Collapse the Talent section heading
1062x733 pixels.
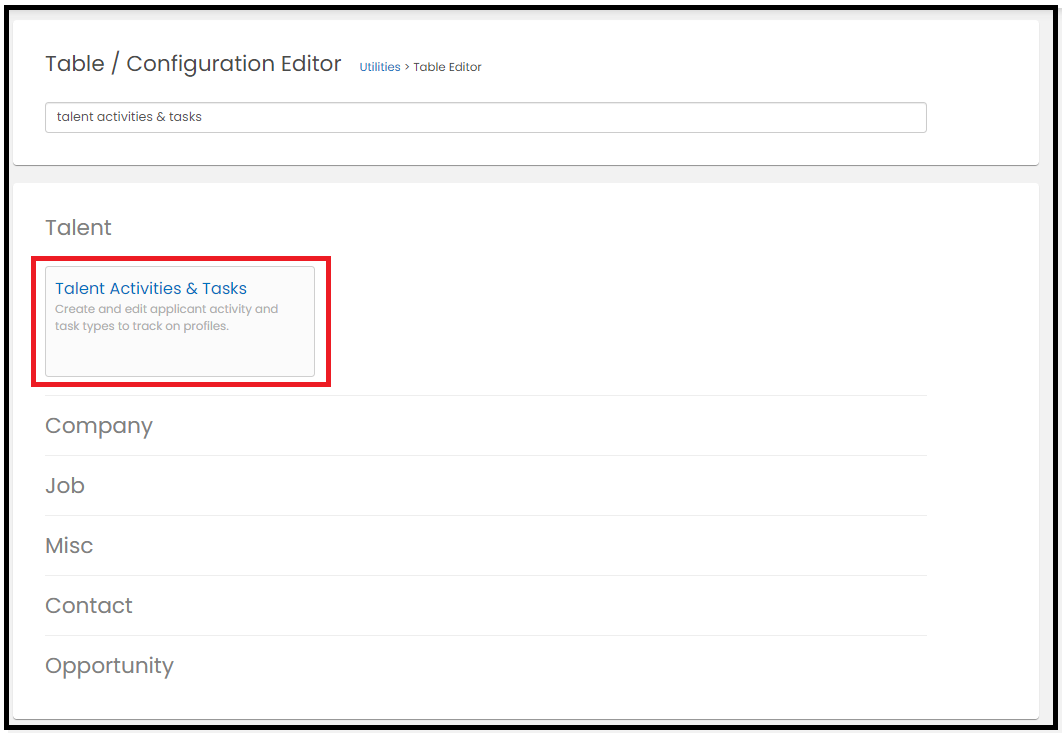(79, 228)
